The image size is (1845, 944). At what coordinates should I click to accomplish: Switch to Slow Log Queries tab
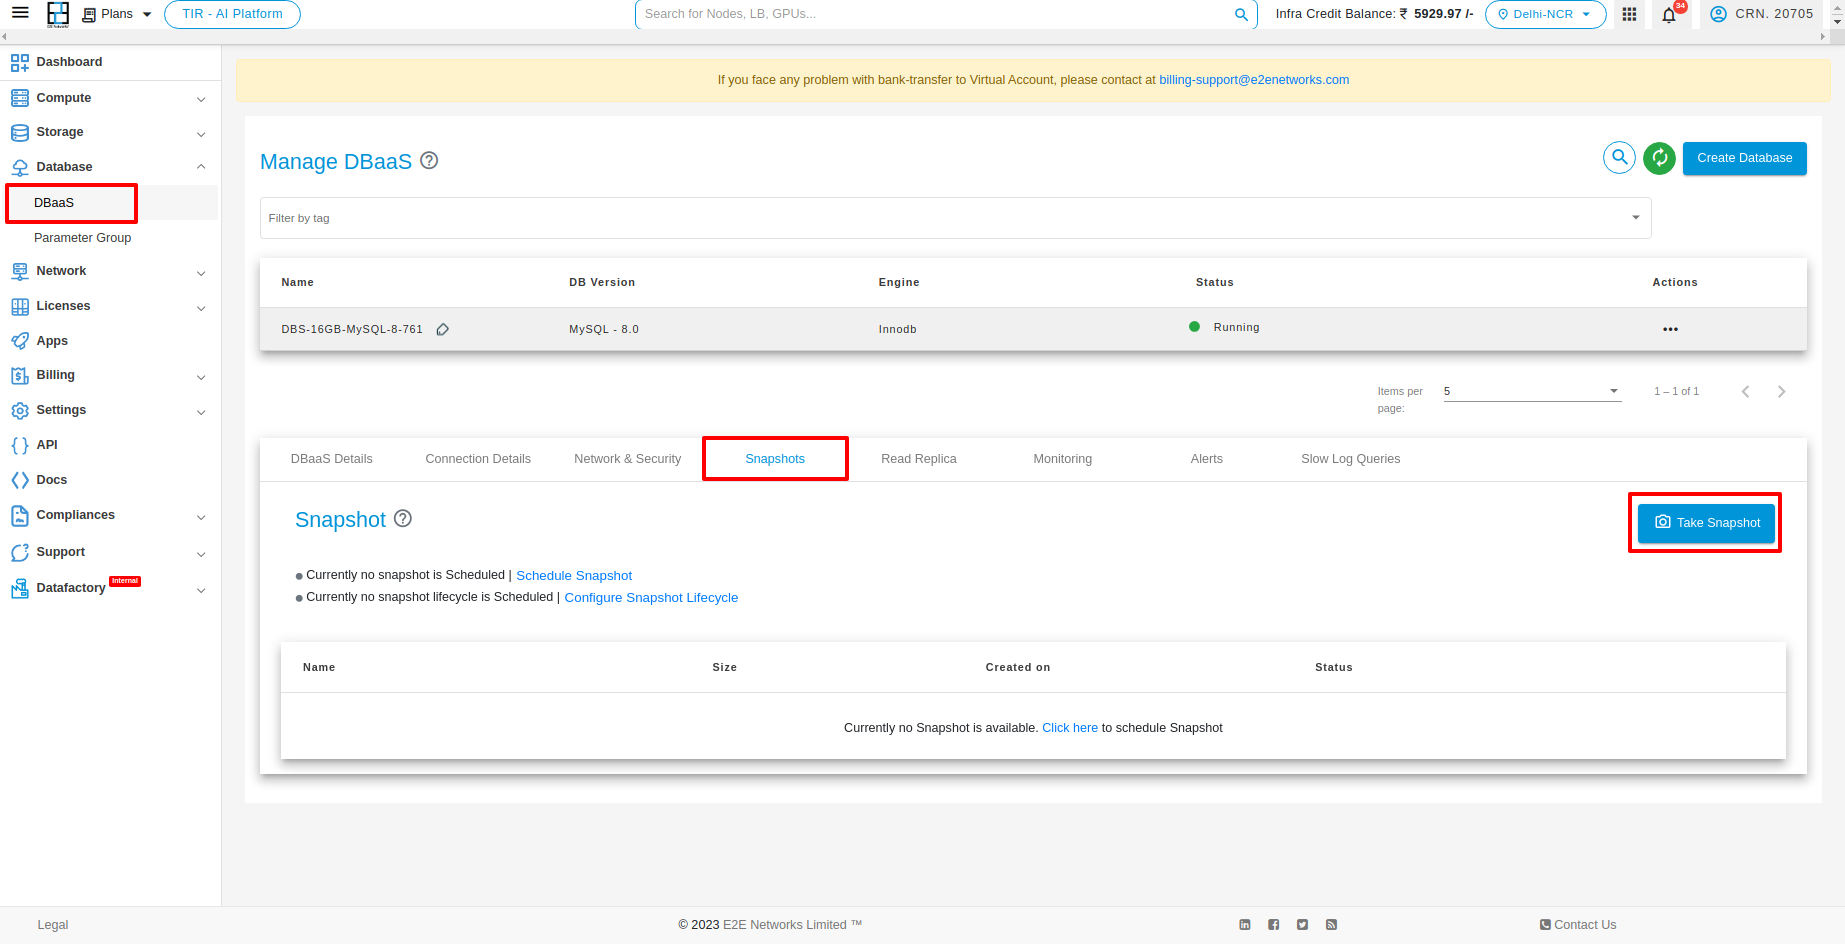[x=1350, y=459]
